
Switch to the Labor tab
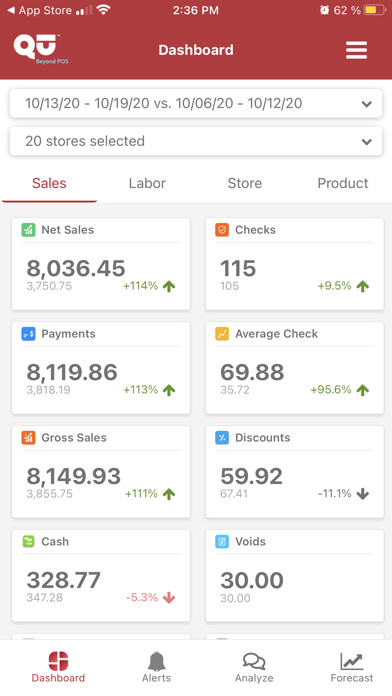click(x=147, y=183)
